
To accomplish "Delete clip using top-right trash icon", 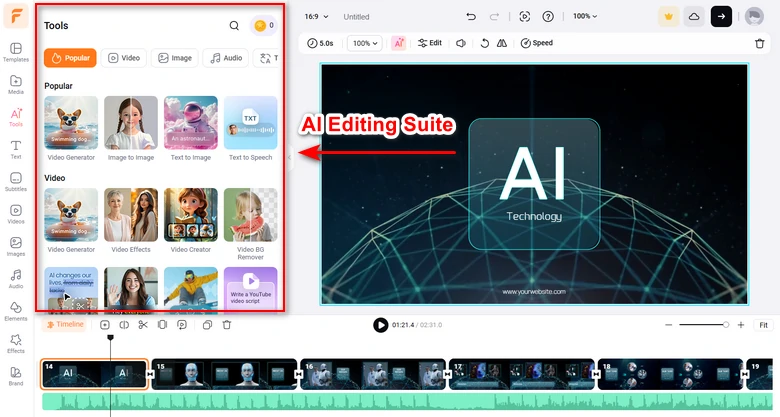I will click(x=760, y=43).
